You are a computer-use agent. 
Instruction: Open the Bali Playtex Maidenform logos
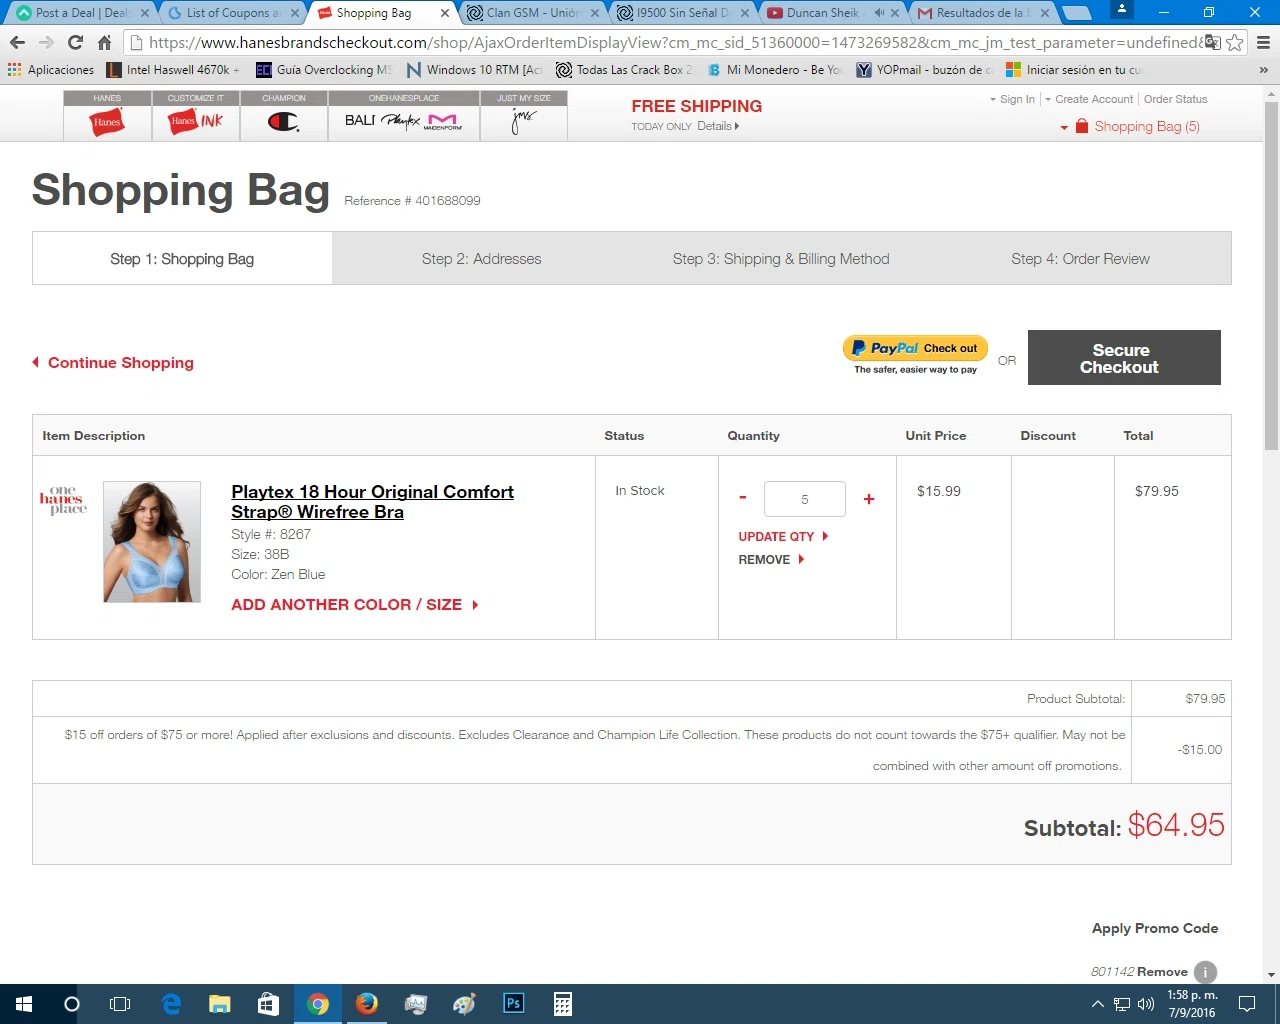[x=404, y=122]
